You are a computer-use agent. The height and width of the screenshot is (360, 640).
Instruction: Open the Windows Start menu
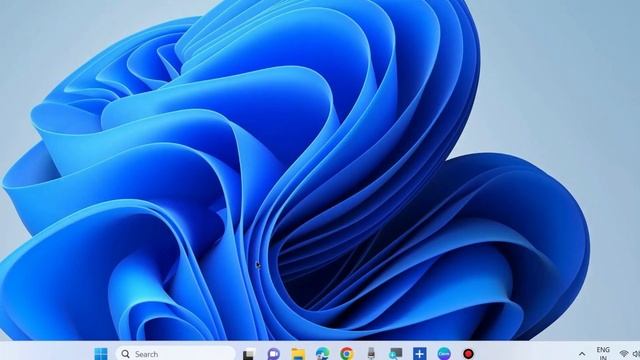pyautogui.click(x=101, y=353)
